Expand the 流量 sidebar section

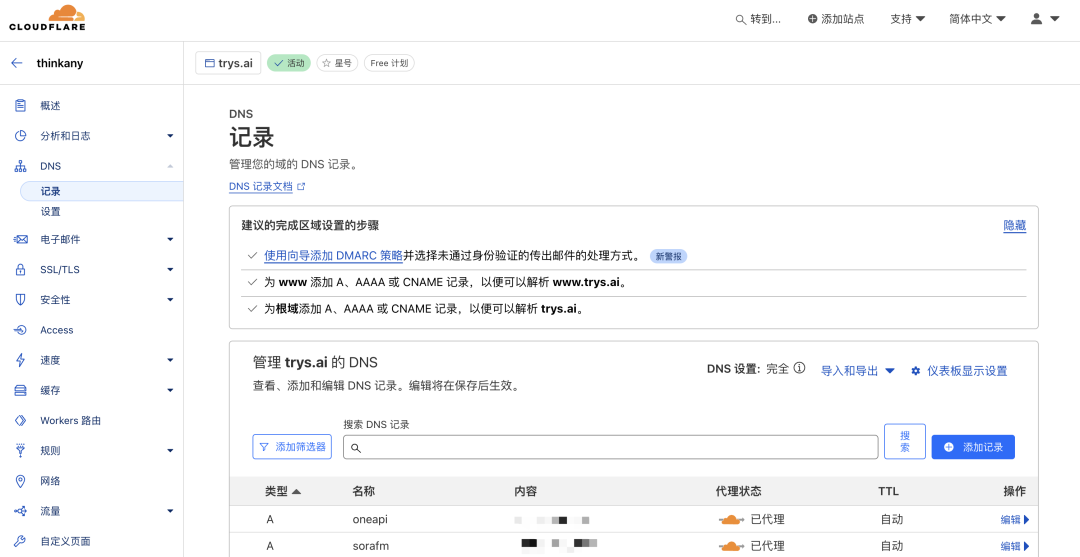pyautogui.click(x=170, y=511)
